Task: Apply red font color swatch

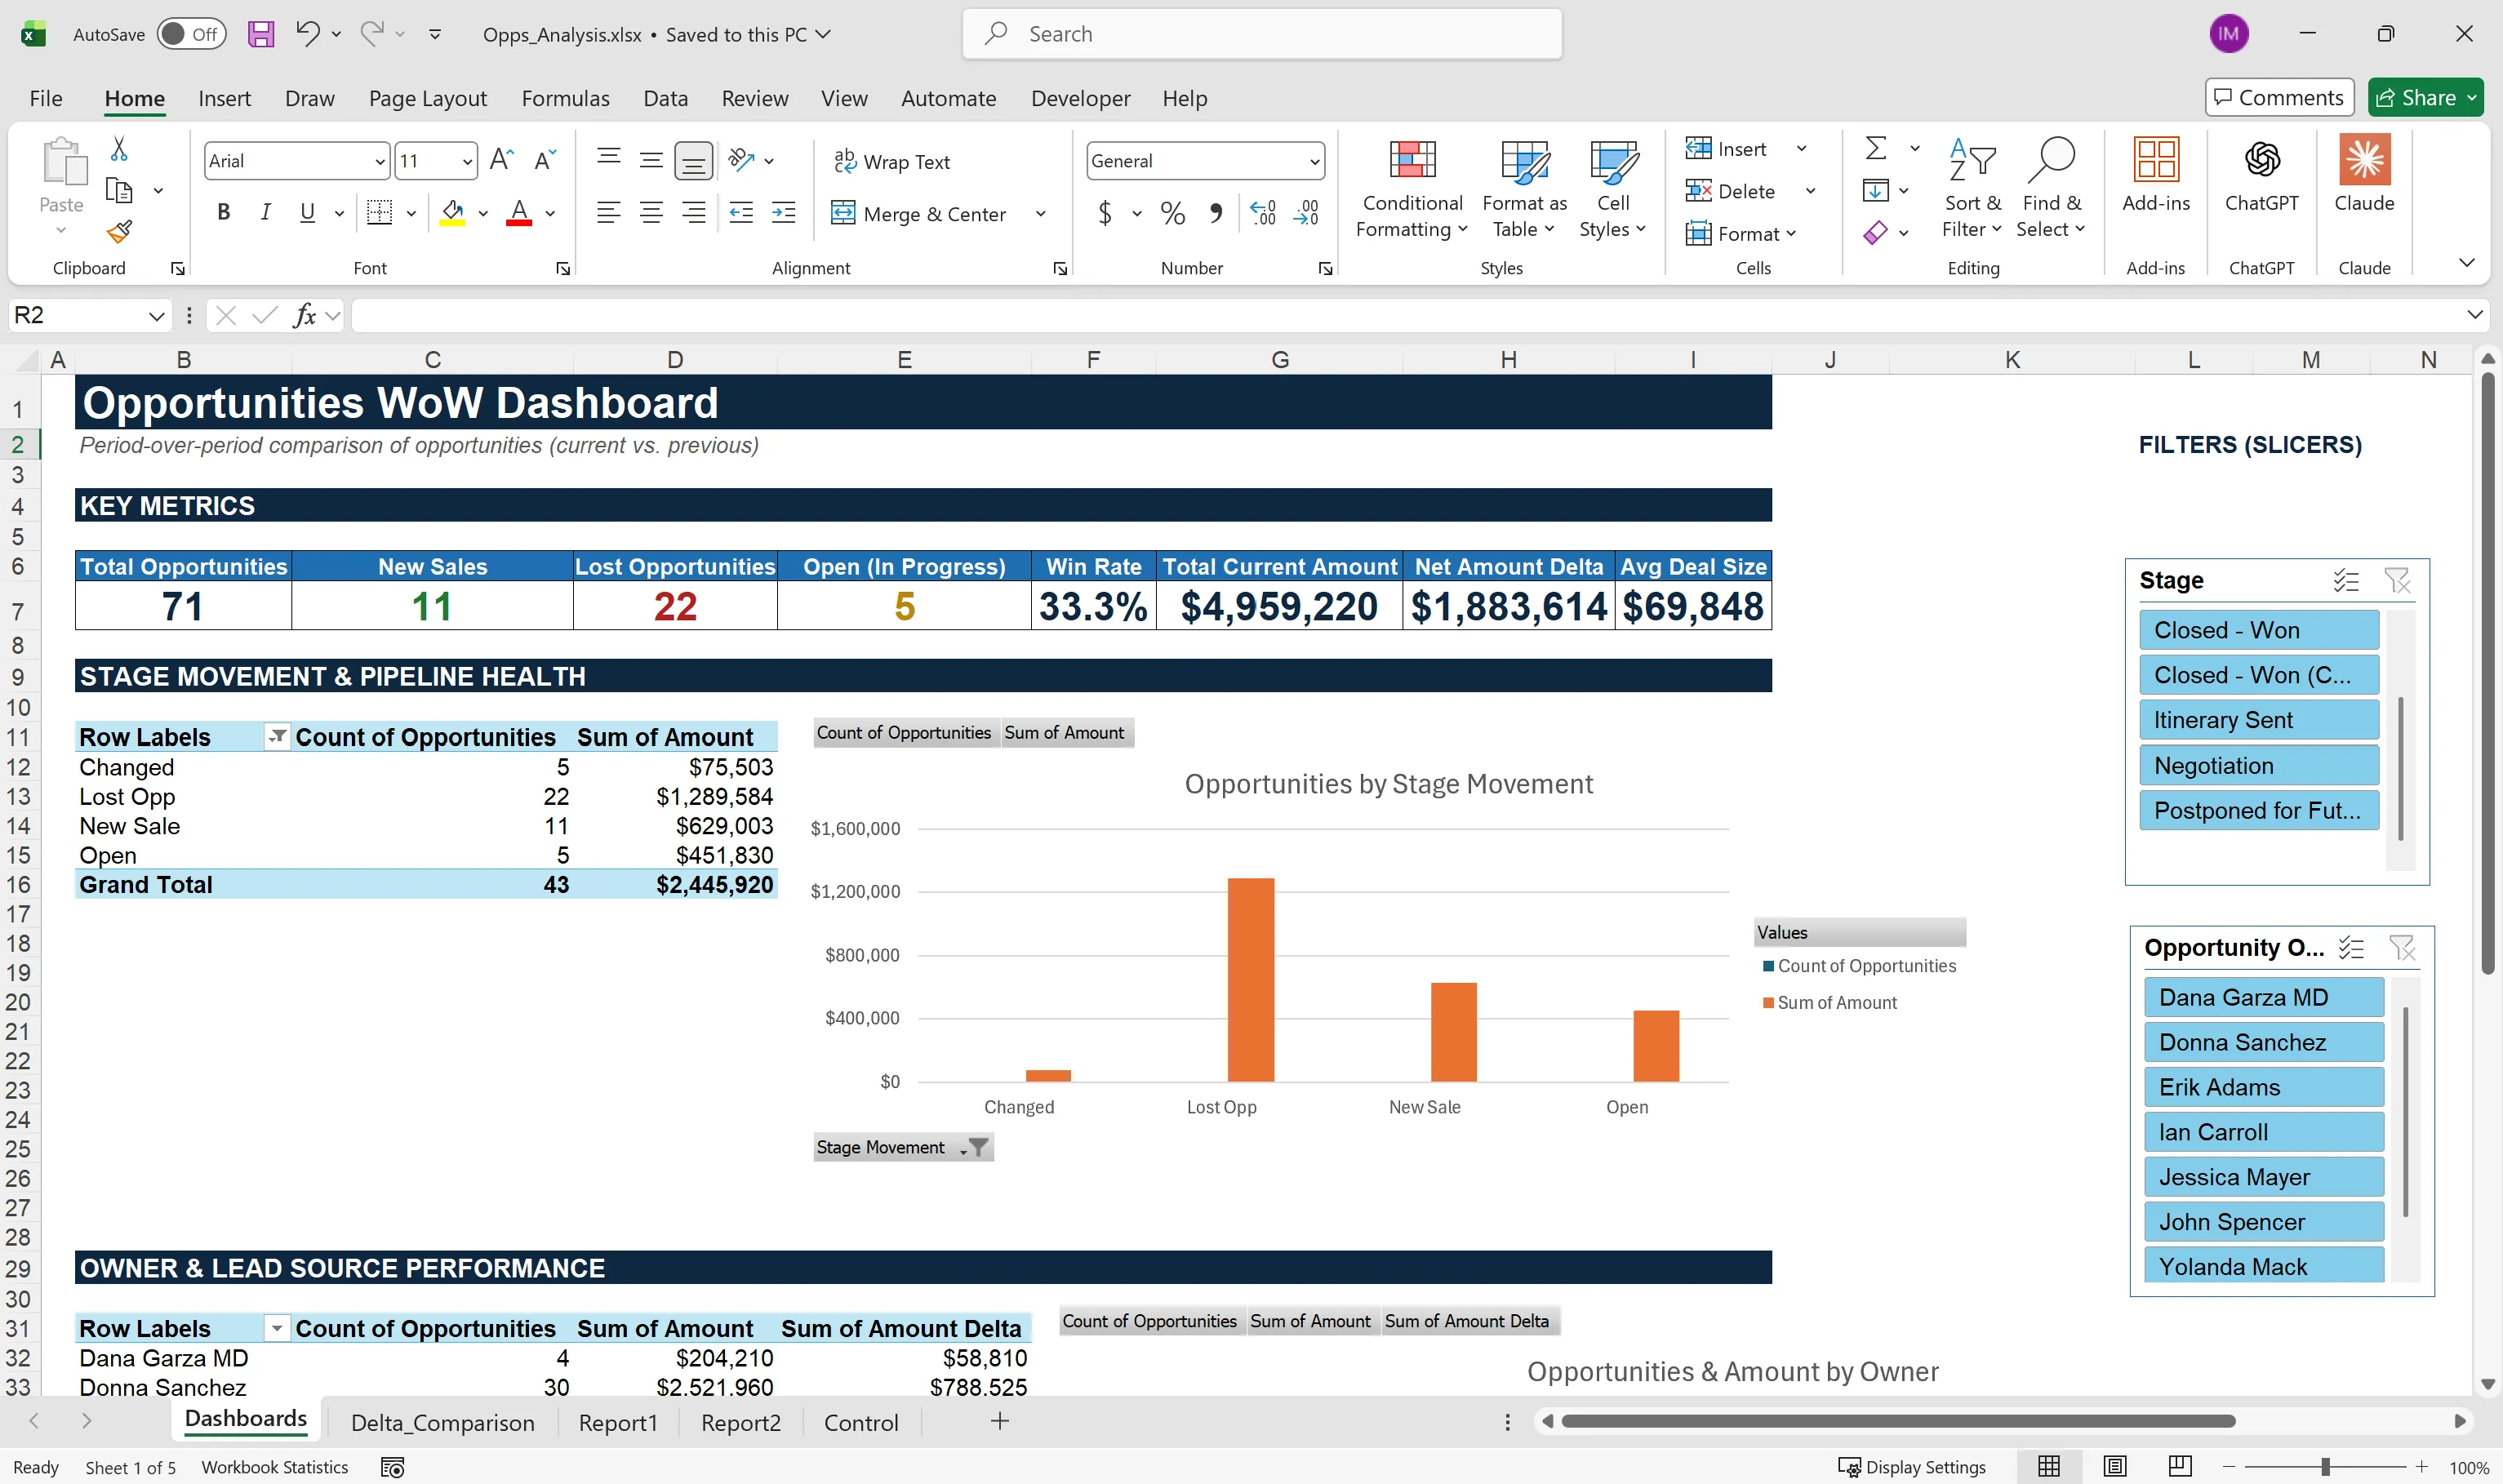Action: (519, 213)
